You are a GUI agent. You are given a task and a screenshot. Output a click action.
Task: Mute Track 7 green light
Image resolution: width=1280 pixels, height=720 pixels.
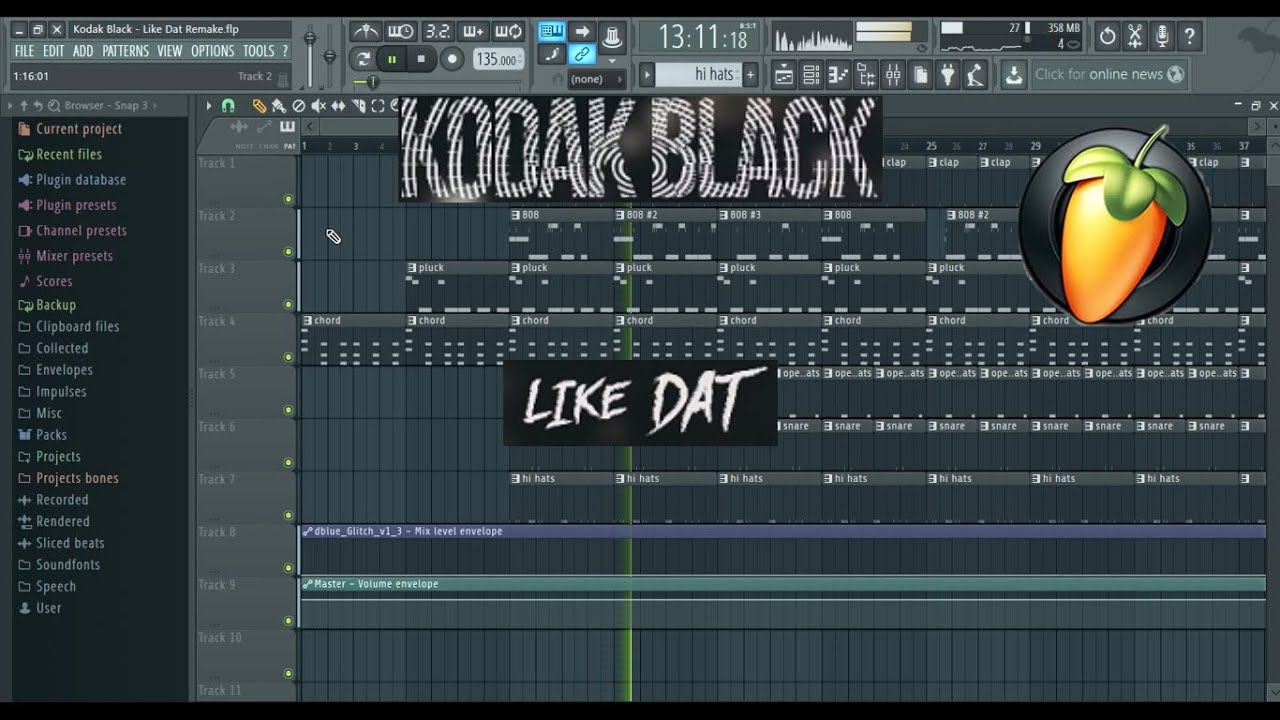[x=289, y=515]
